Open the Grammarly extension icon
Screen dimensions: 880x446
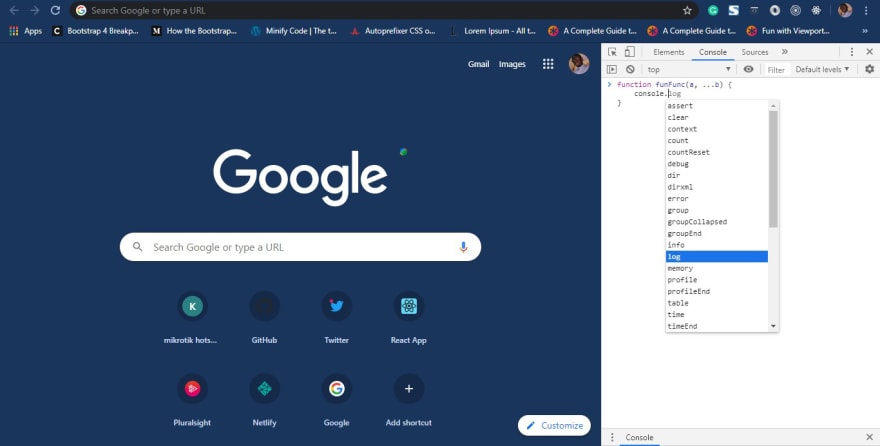tap(713, 10)
